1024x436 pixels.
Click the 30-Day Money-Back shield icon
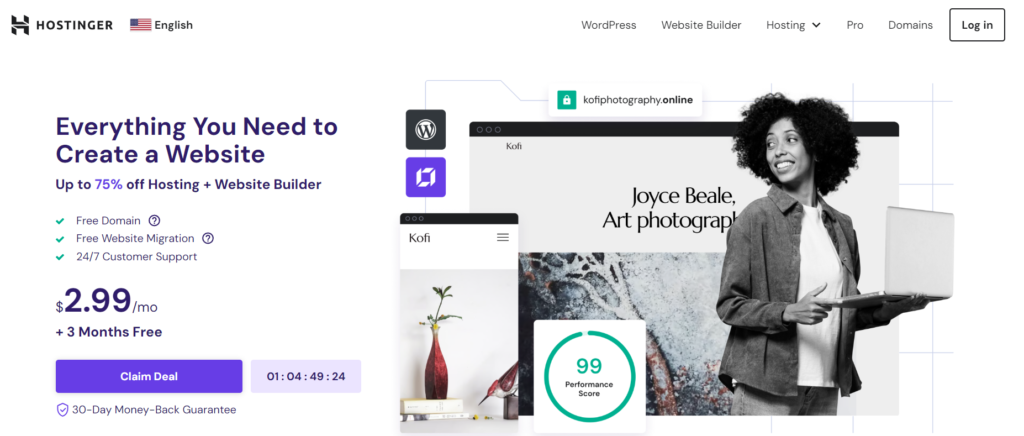click(x=62, y=410)
